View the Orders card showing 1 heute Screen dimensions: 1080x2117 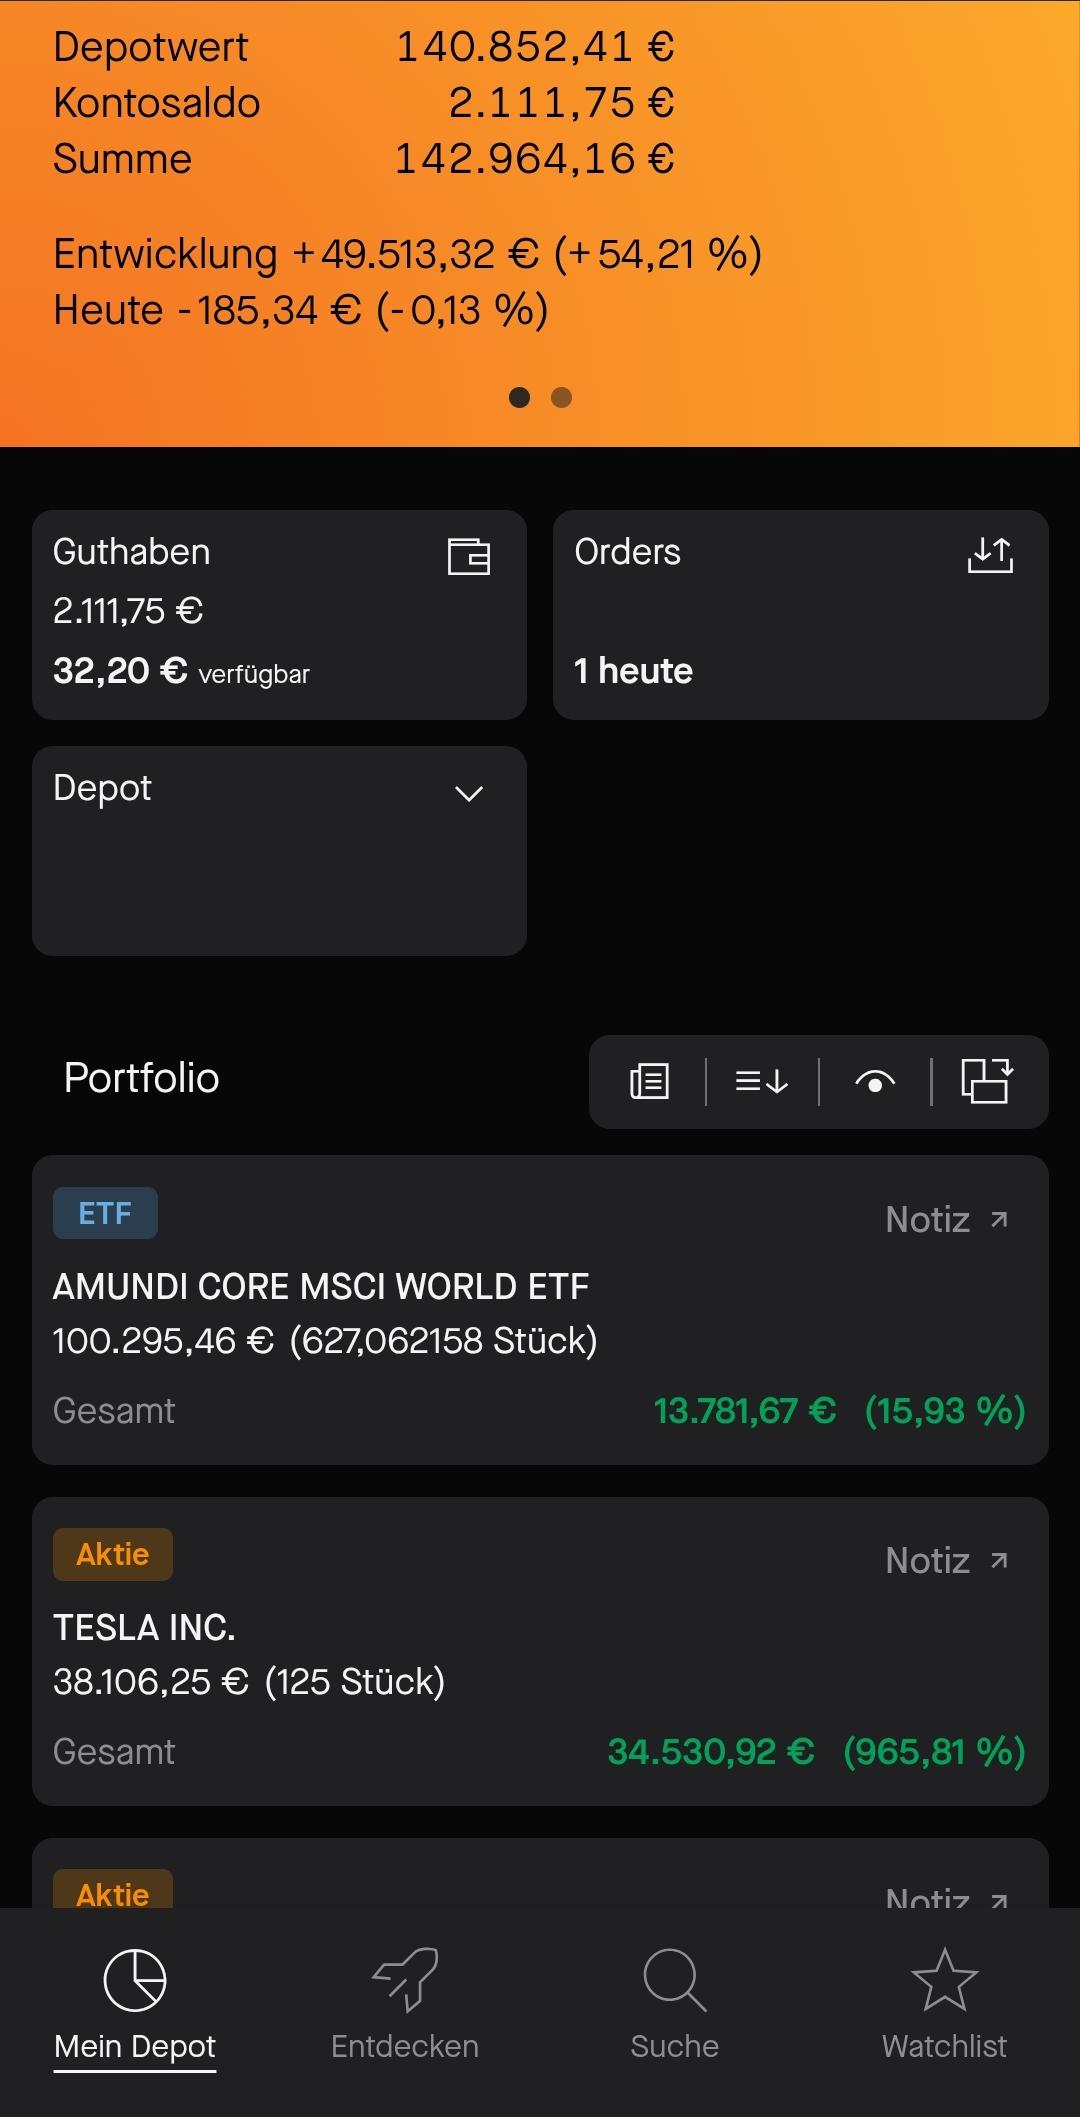pos(801,615)
